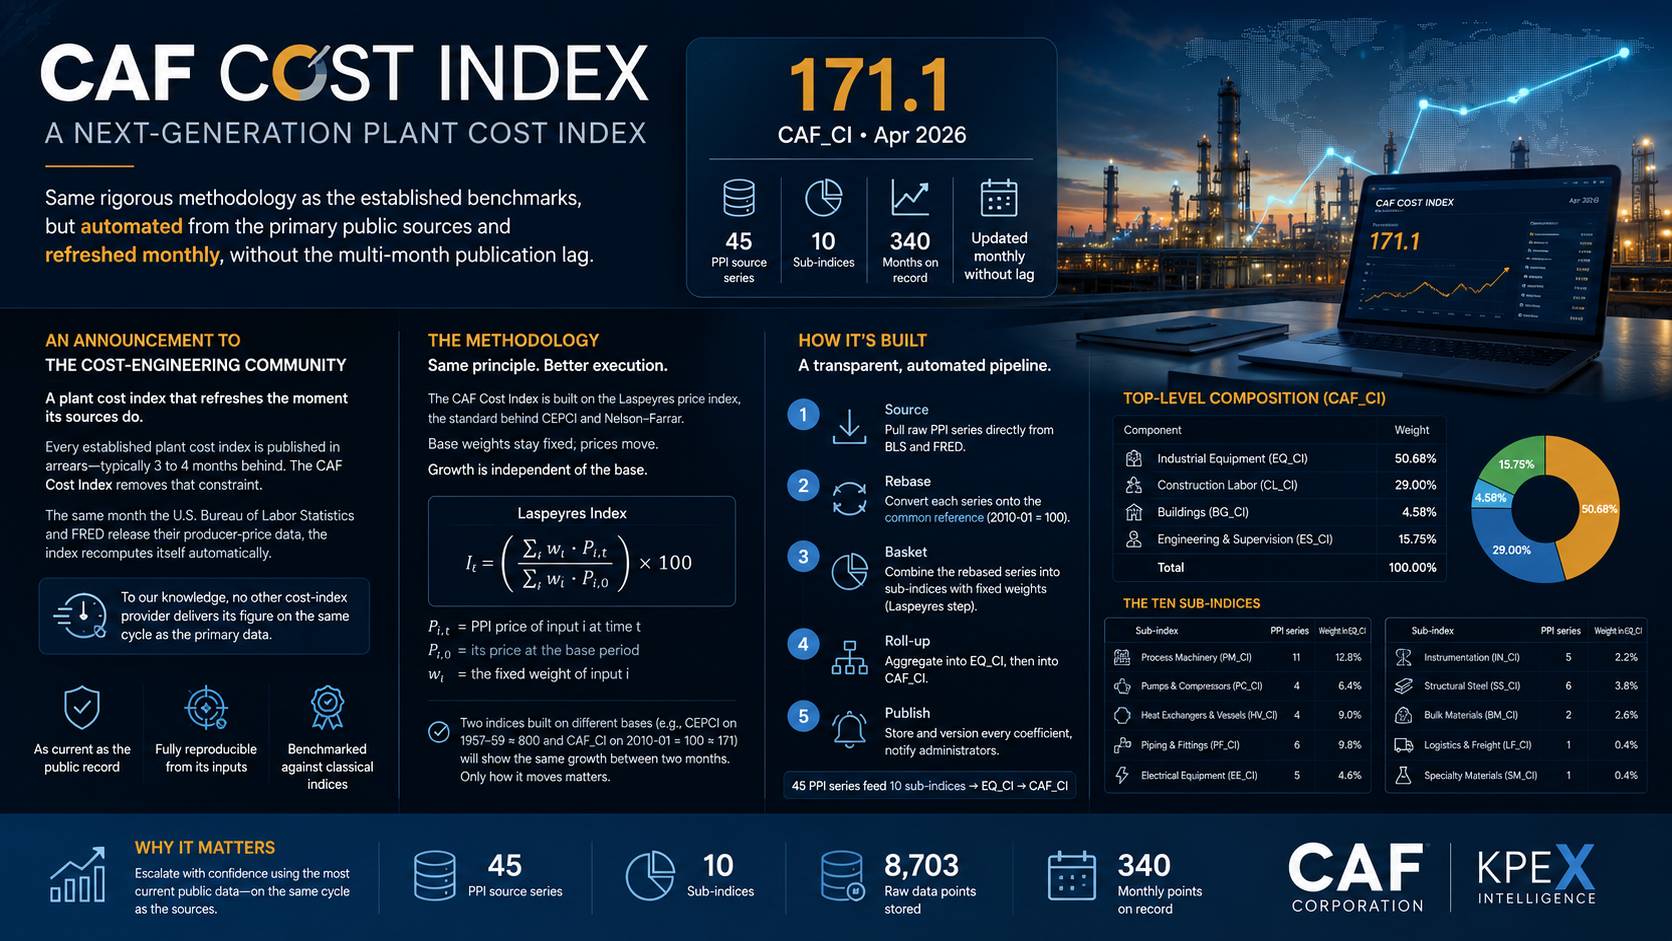Select the Process Machinery (PM_CI) row
Screen dimensions: 1672x941
(x=1238, y=657)
